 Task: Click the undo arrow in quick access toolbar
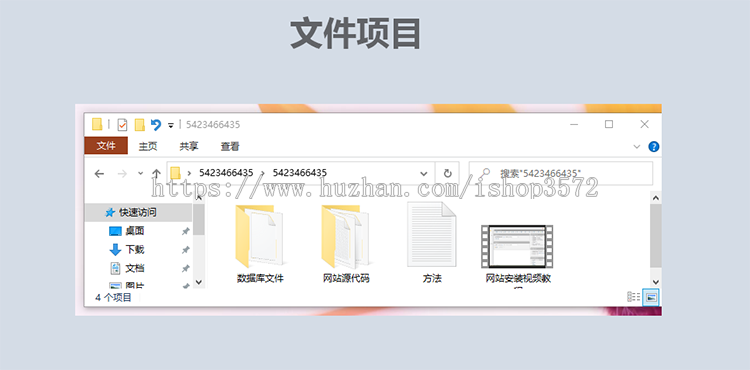click(x=155, y=125)
